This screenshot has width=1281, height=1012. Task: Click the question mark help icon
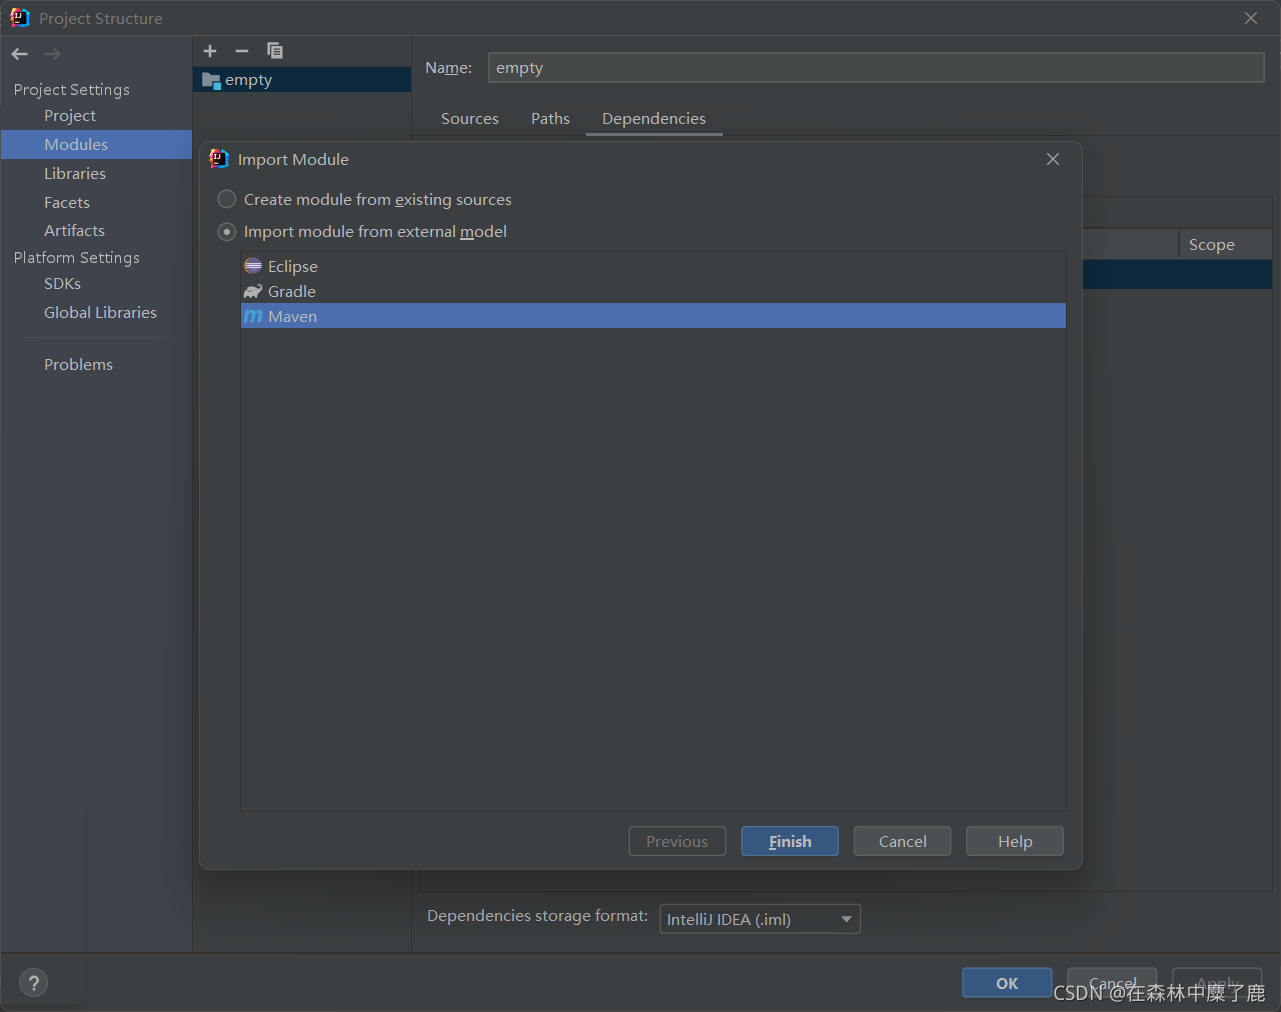(x=33, y=983)
